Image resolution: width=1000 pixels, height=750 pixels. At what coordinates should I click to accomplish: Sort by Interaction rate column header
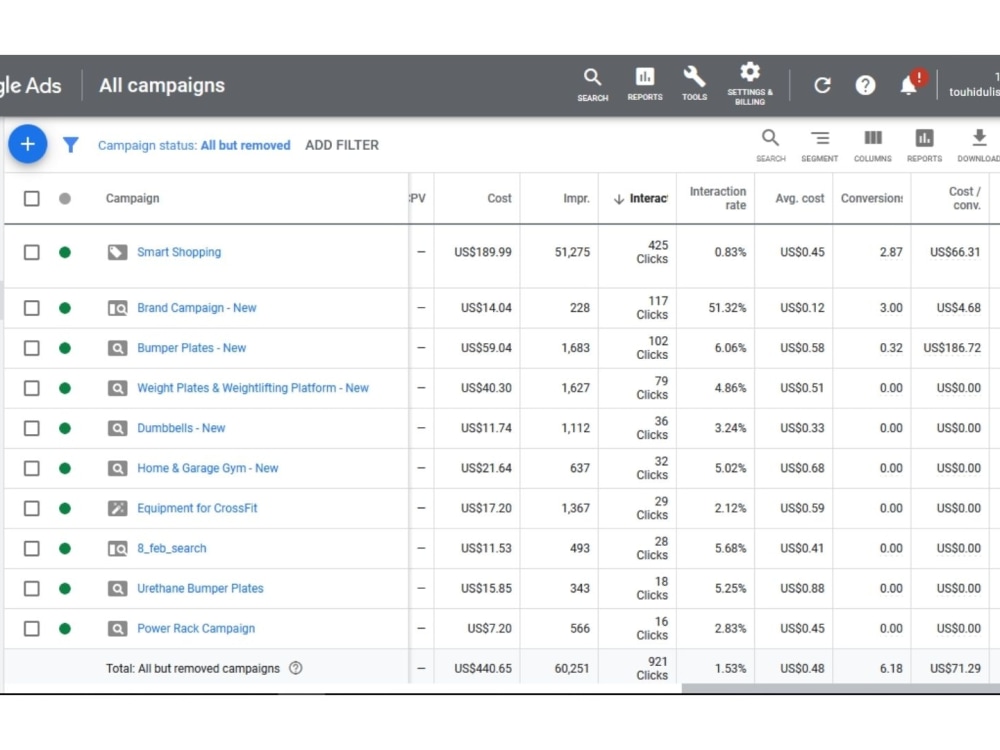coord(717,198)
